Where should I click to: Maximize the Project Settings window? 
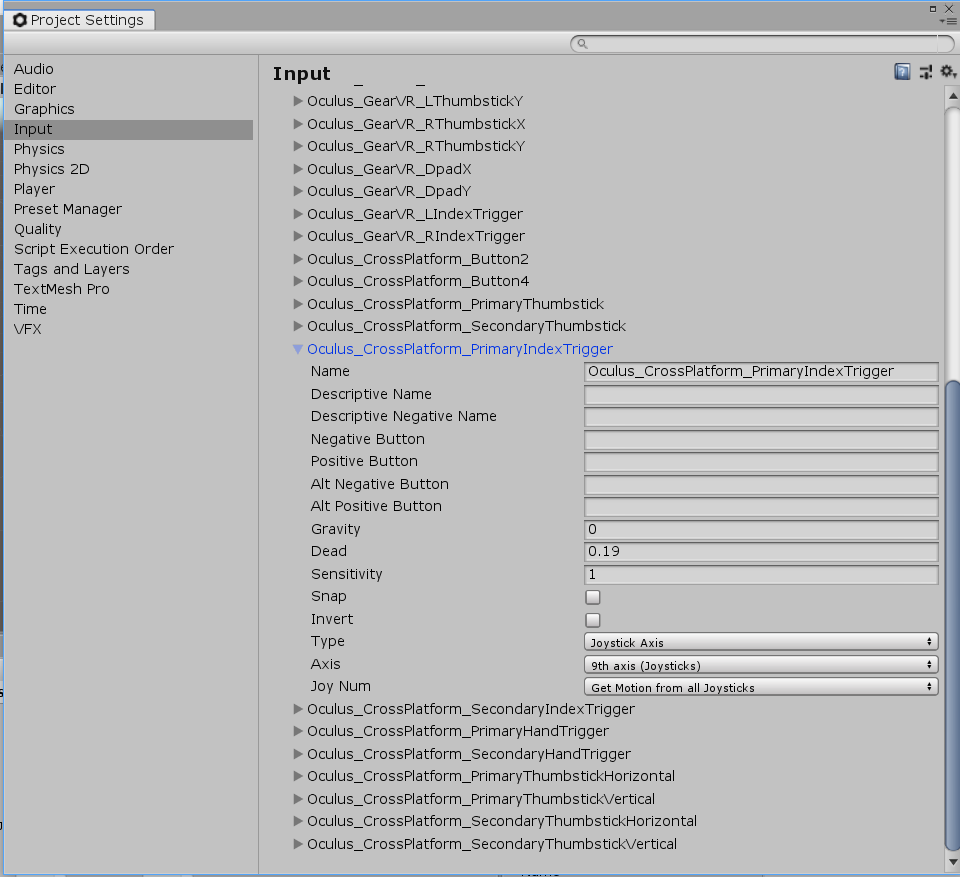935,7
